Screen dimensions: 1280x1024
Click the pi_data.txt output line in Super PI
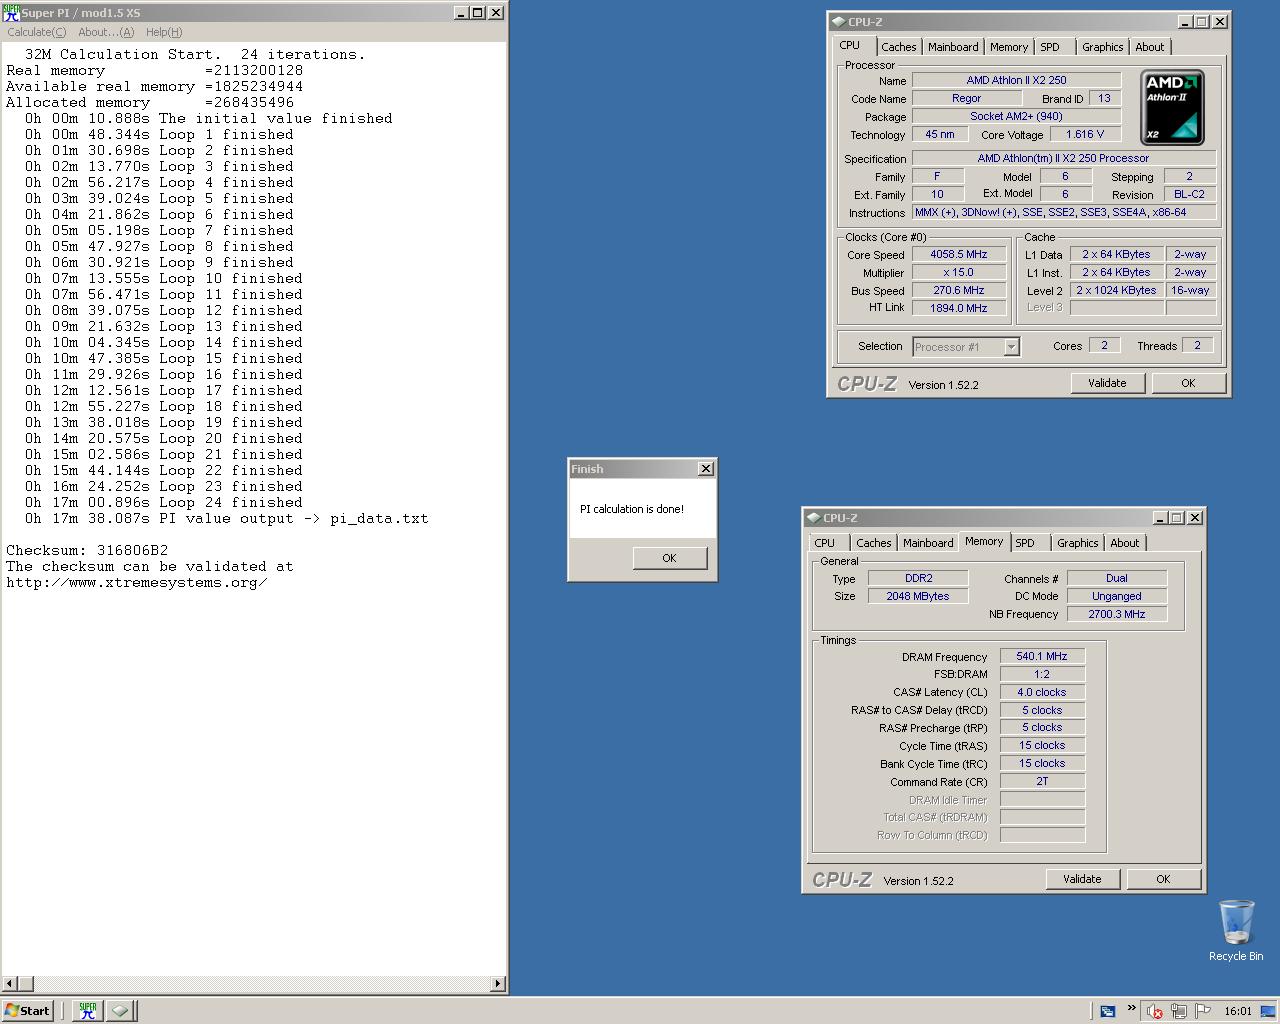click(227, 518)
